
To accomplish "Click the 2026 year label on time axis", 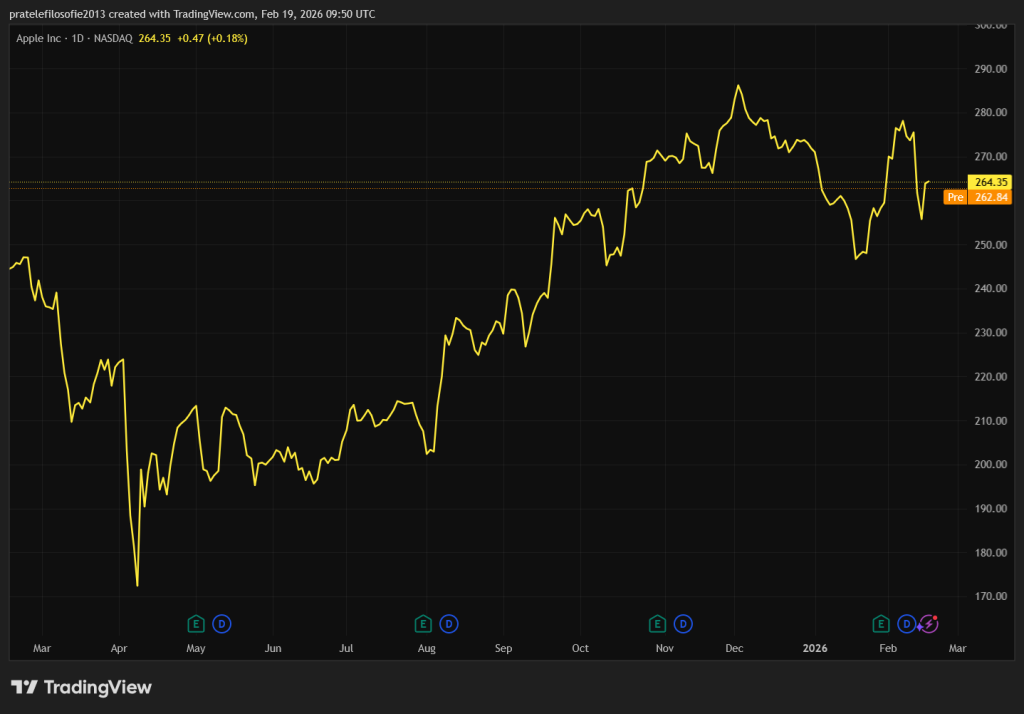I will pyautogui.click(x=817, y=649).
